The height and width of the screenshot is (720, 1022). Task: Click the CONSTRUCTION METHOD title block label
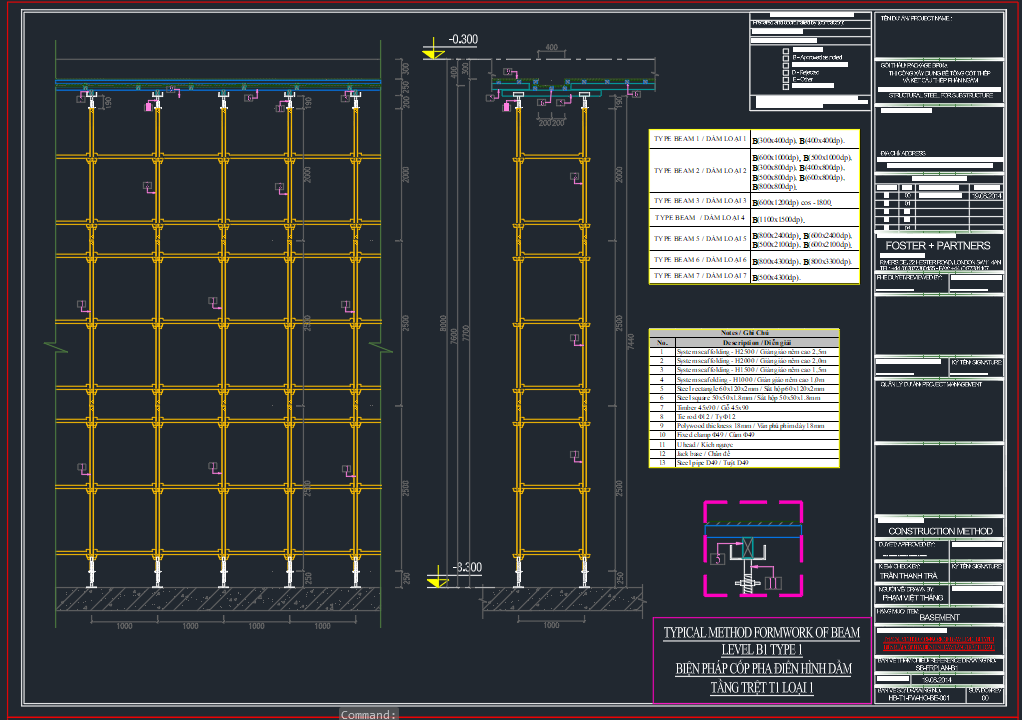(x=940, y=531)
